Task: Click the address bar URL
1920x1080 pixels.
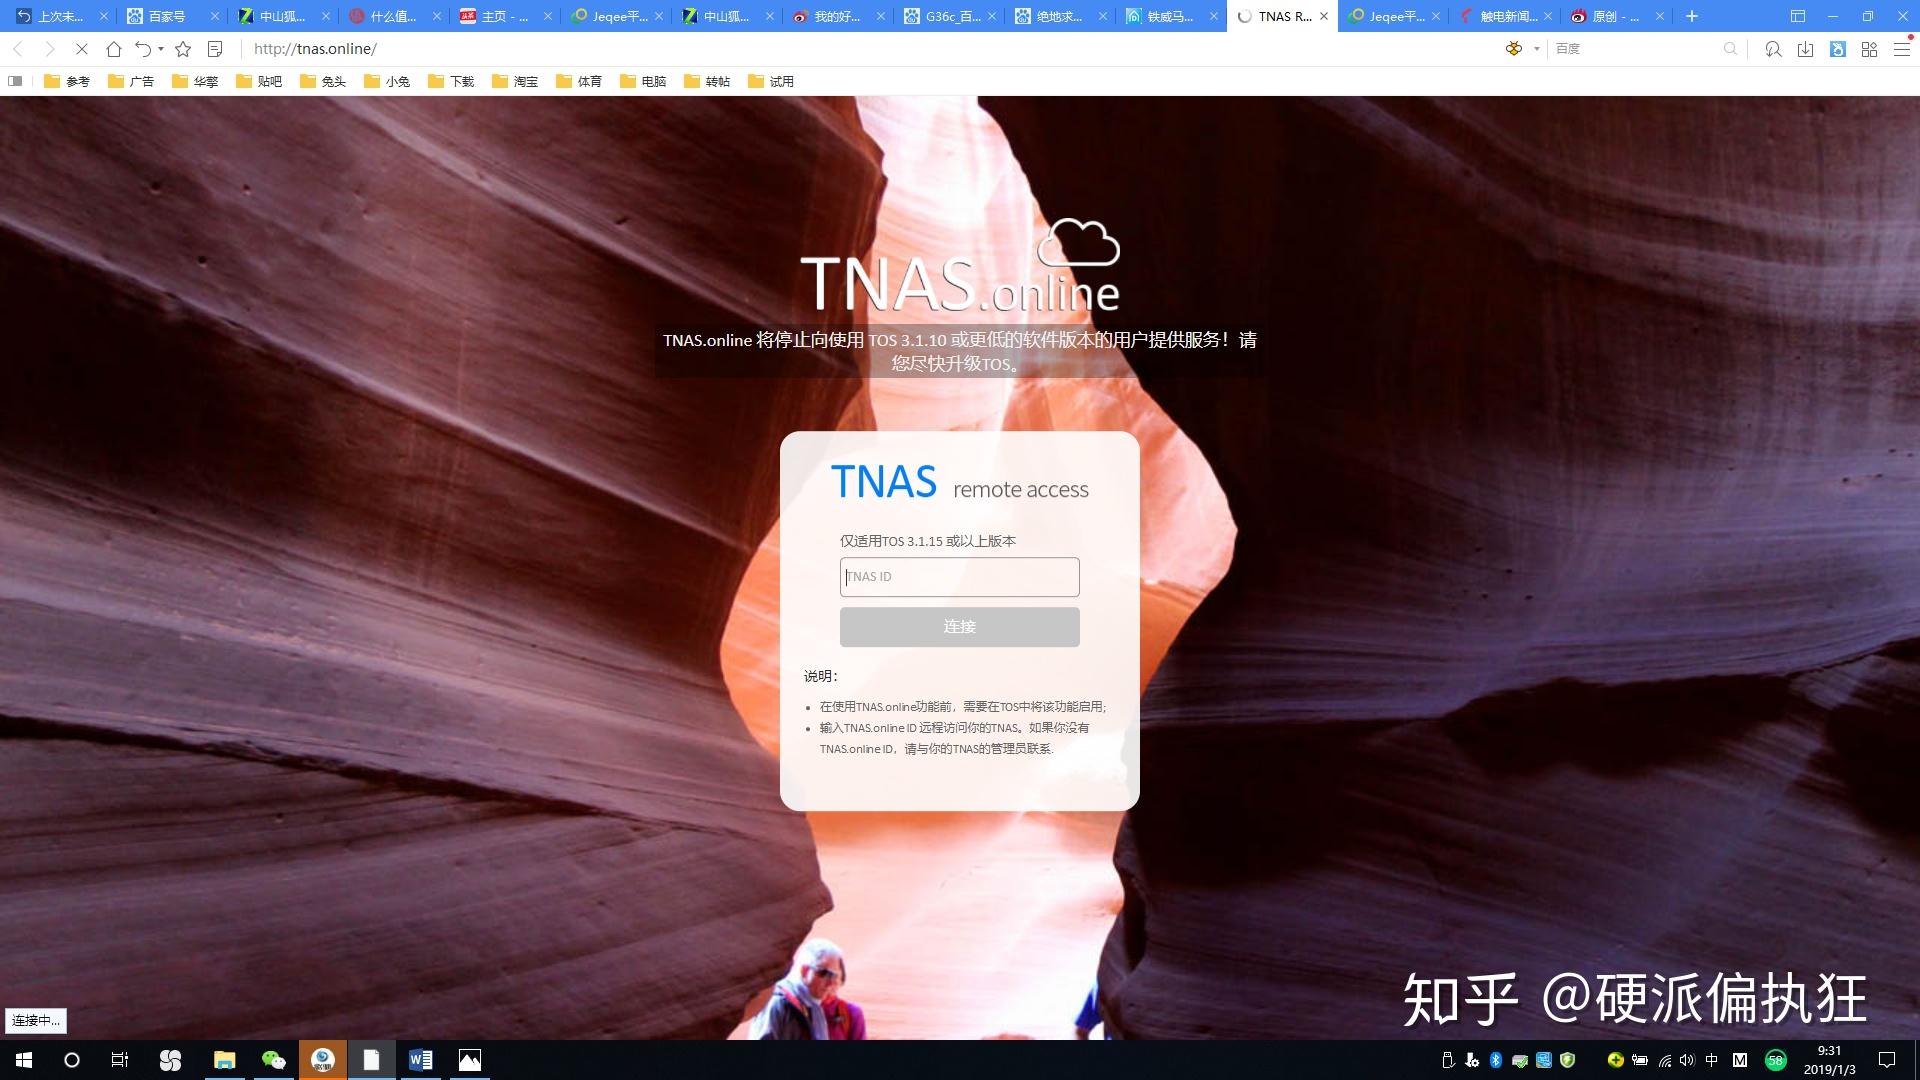Action: pos(315,49)
